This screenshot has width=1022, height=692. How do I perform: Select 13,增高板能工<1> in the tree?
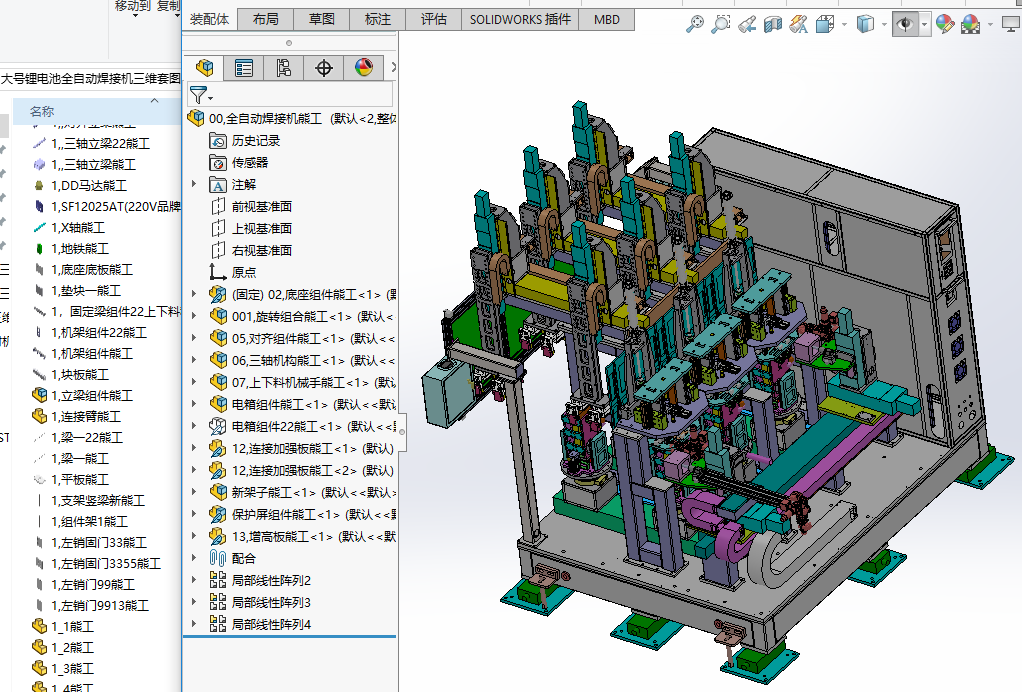[x=302, y=536]
